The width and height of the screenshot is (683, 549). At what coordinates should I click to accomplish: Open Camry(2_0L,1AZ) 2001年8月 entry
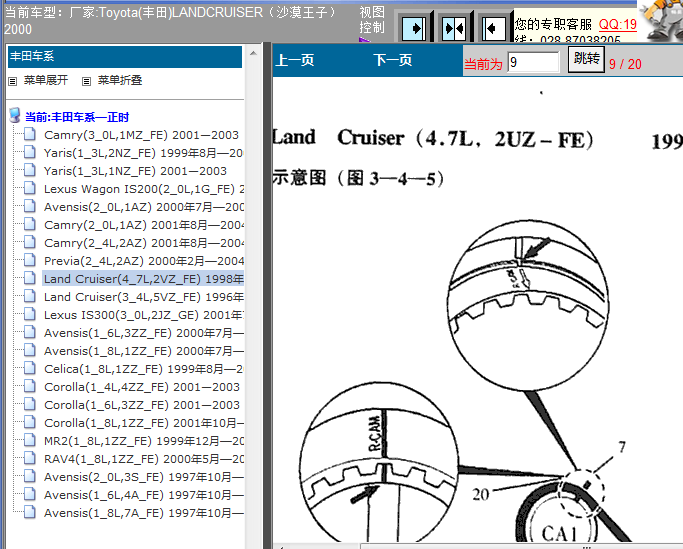tap(143, 225)
